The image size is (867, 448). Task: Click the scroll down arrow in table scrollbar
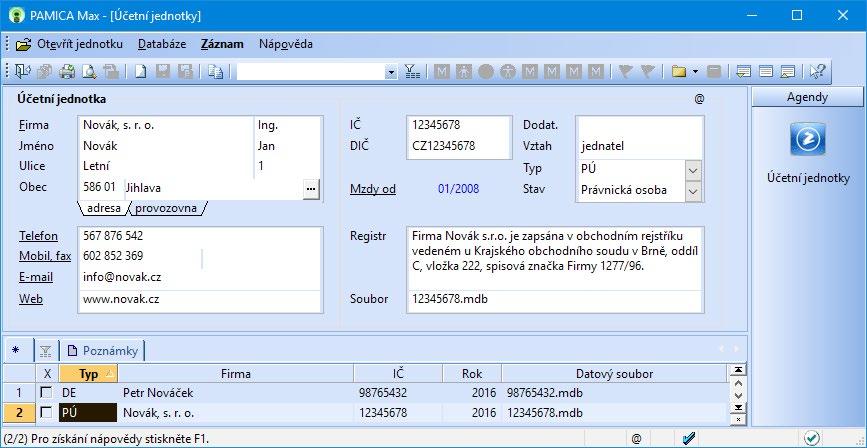coord(737,395)
